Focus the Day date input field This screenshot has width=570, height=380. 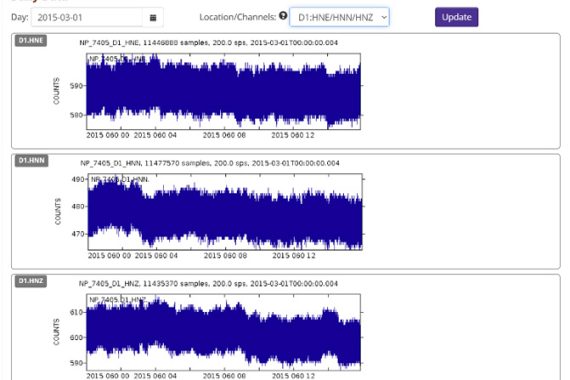87,17
